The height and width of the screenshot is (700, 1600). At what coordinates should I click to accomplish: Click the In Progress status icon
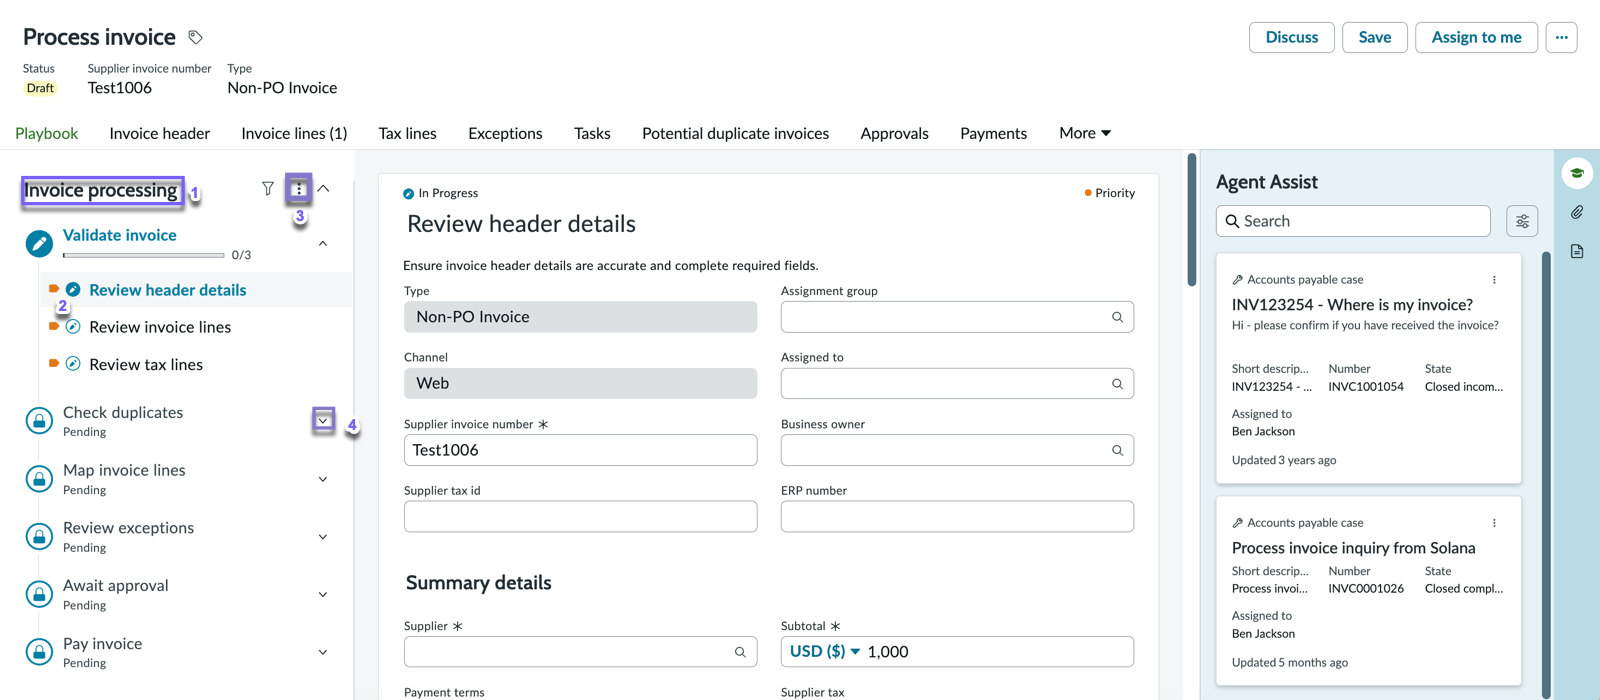[408, 194]
